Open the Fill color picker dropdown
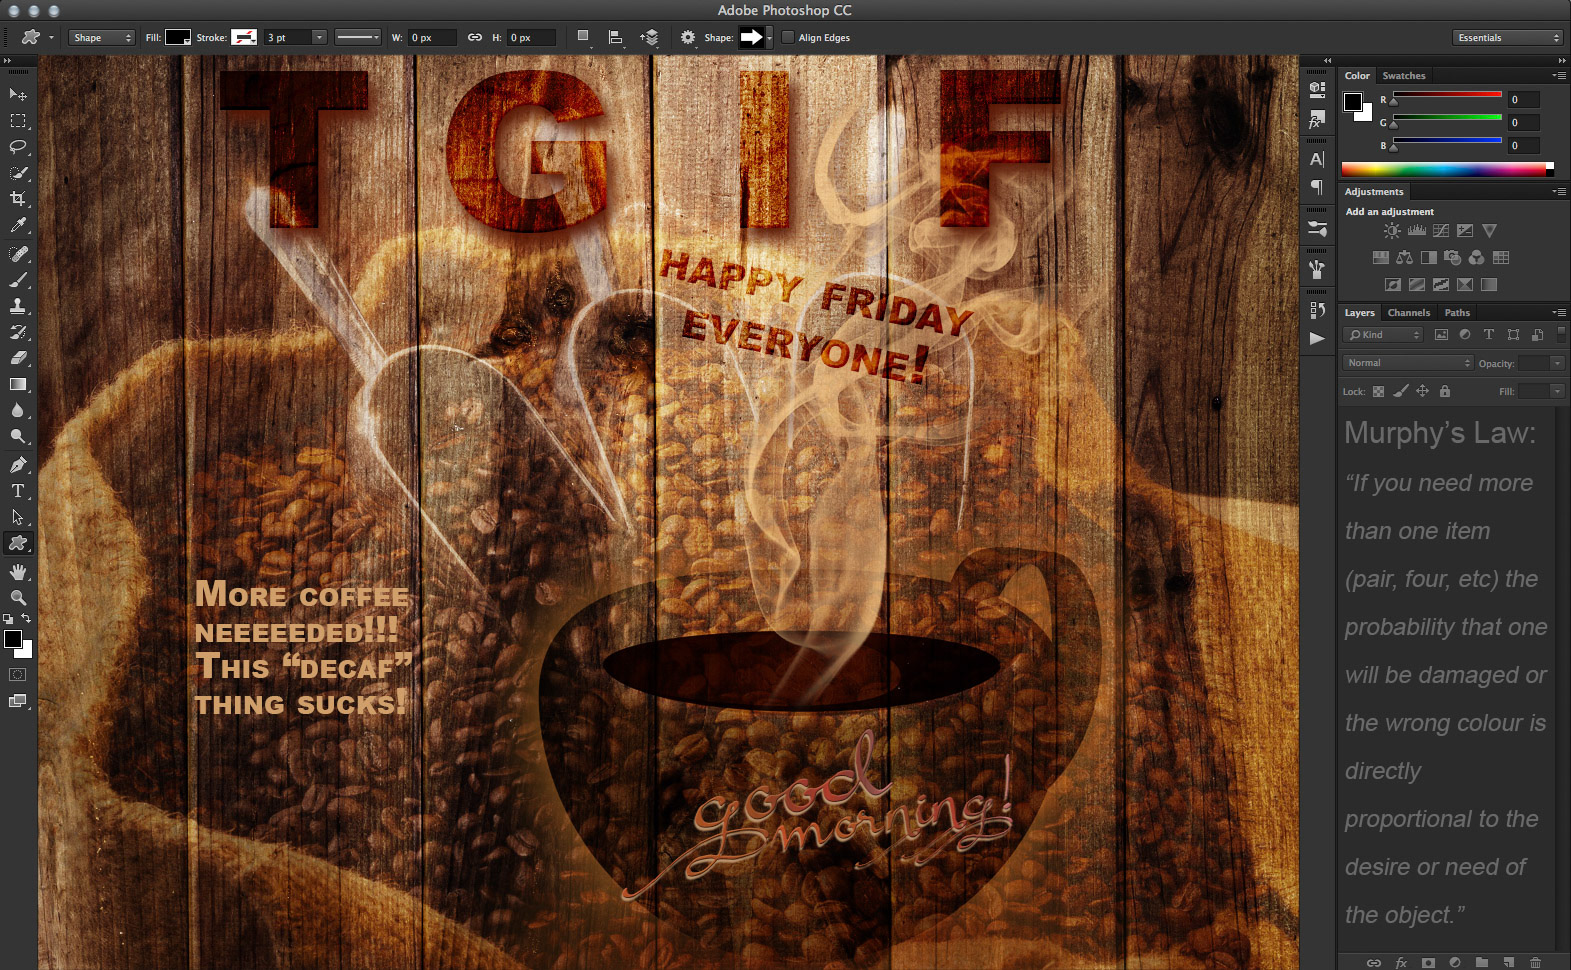 point(178,38)
